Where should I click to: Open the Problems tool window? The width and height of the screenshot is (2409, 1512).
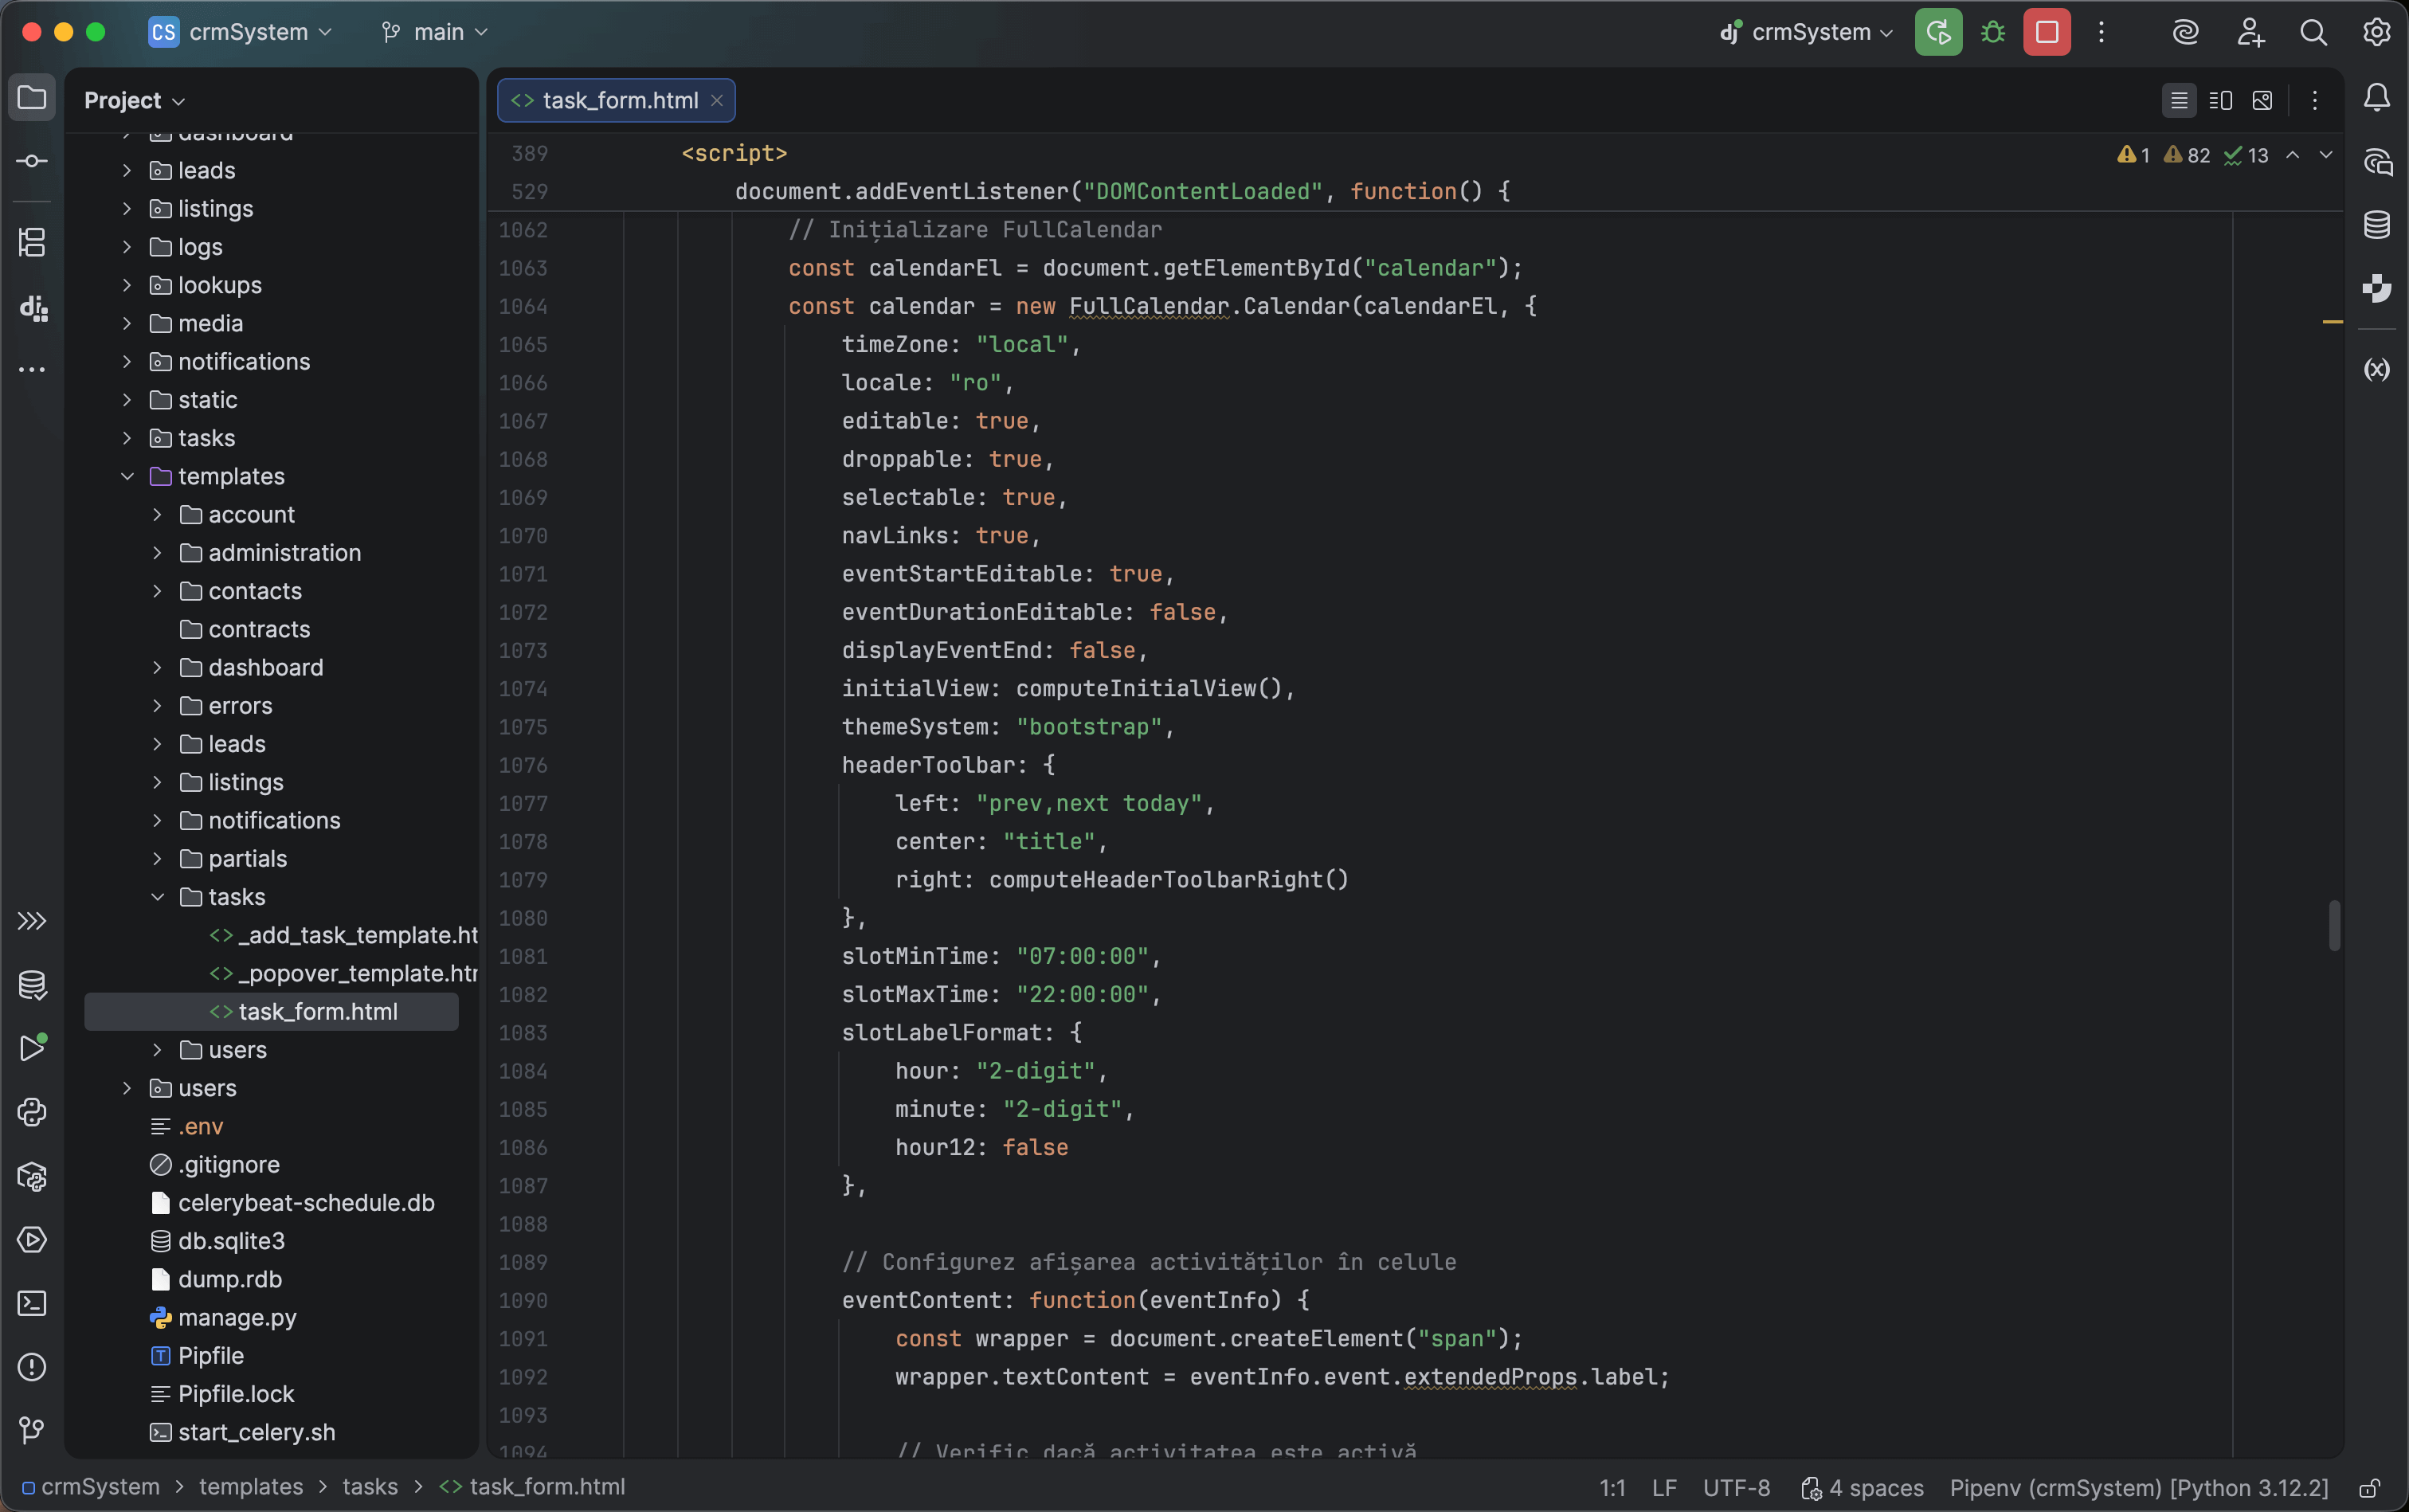click(x=33, y=1367)
